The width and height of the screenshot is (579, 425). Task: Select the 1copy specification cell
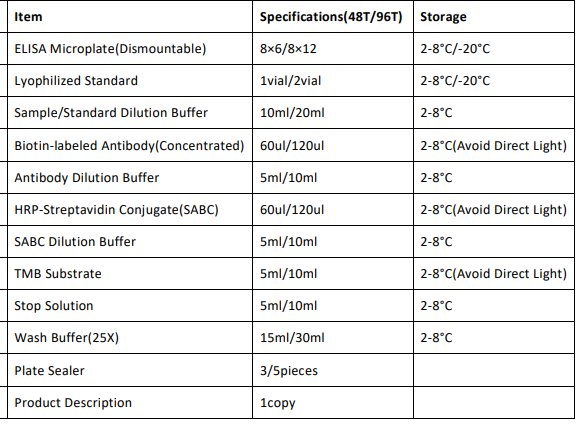click(x=333, y=403)
